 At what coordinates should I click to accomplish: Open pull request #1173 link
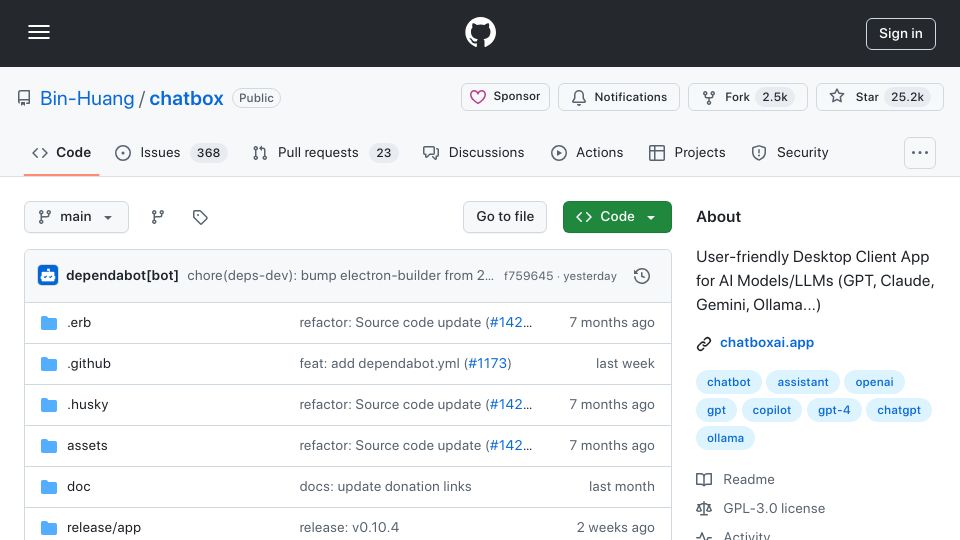487,364
